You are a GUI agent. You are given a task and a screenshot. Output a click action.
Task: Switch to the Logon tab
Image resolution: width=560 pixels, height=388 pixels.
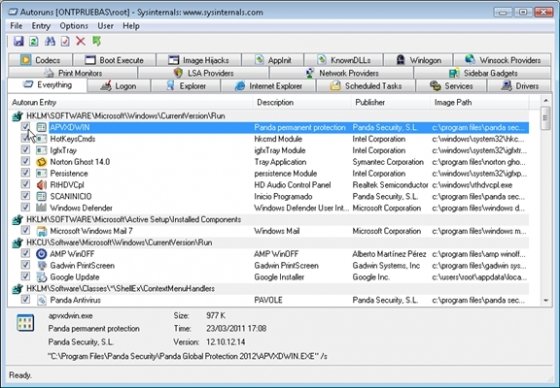click(119, 86)
